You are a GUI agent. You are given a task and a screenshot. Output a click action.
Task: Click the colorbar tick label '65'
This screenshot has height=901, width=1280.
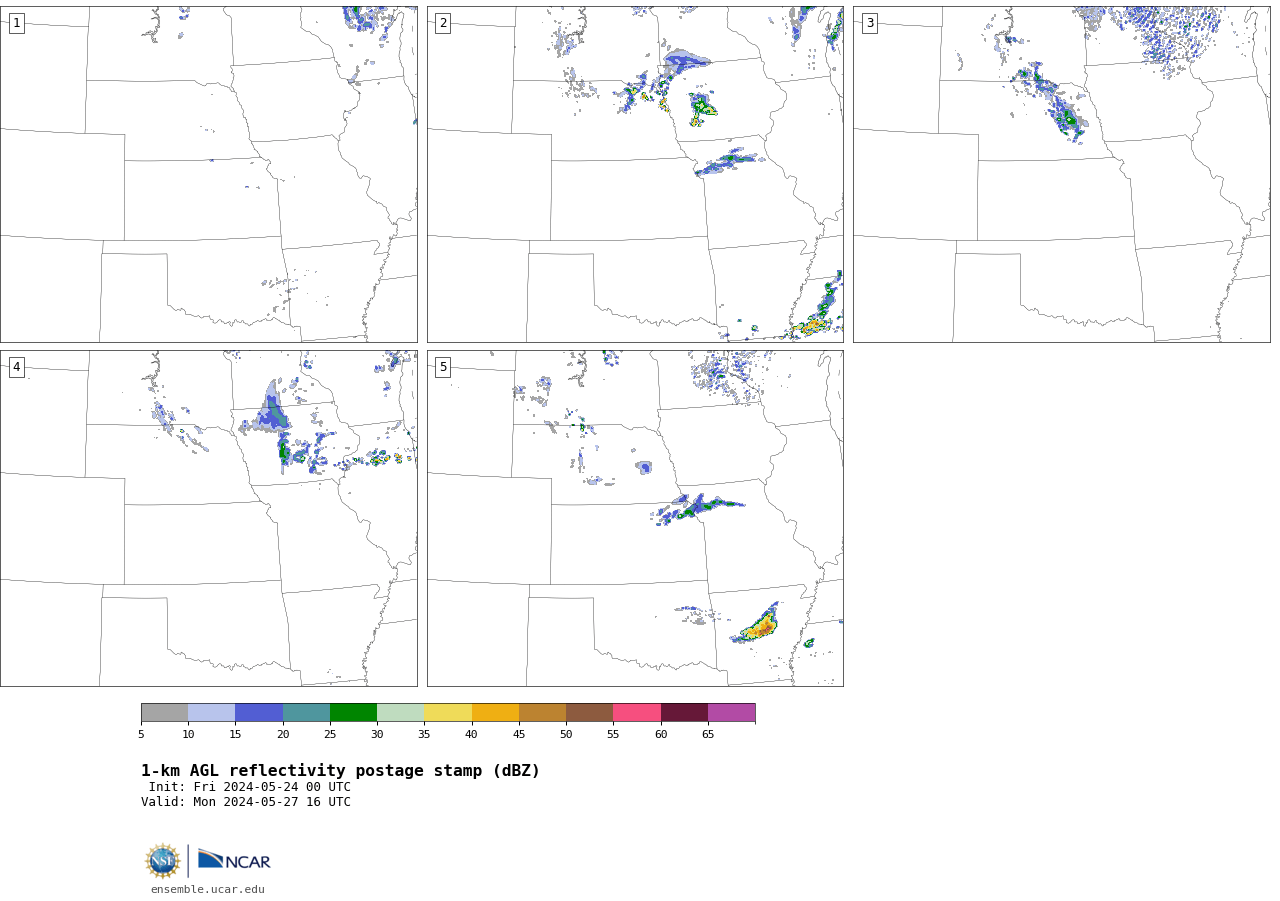(x=708, y=735)
